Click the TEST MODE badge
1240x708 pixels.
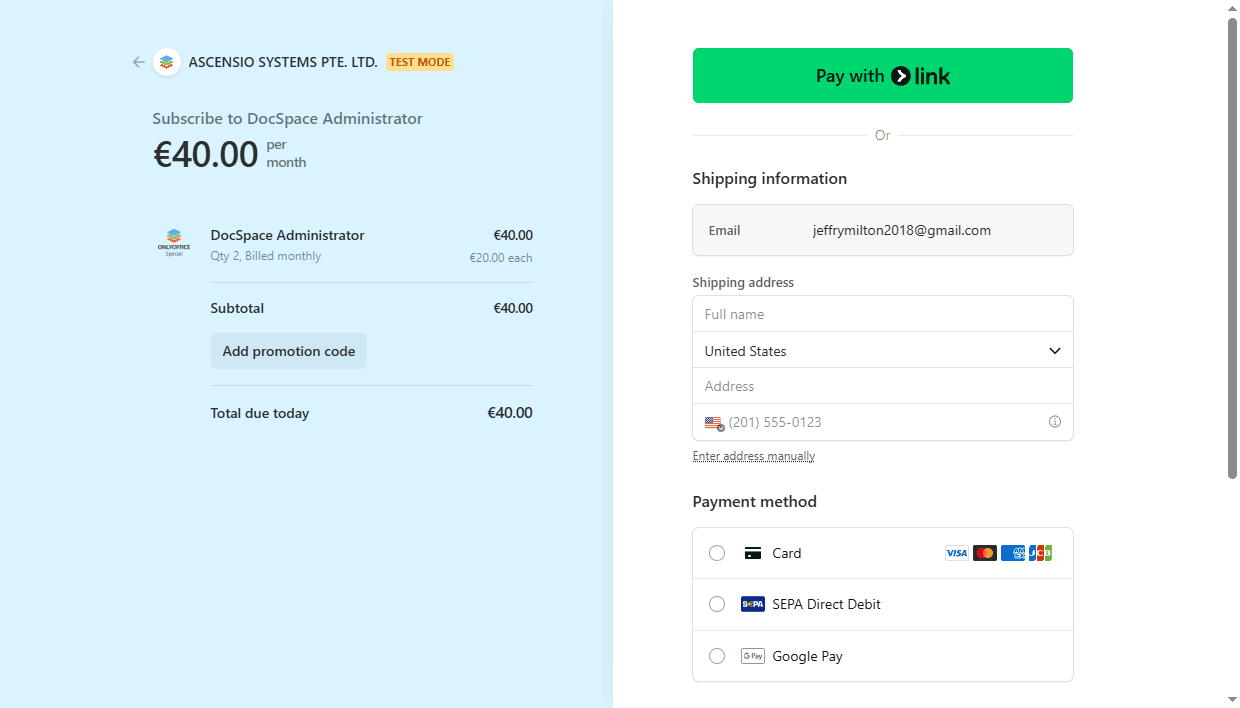(419, 61)
